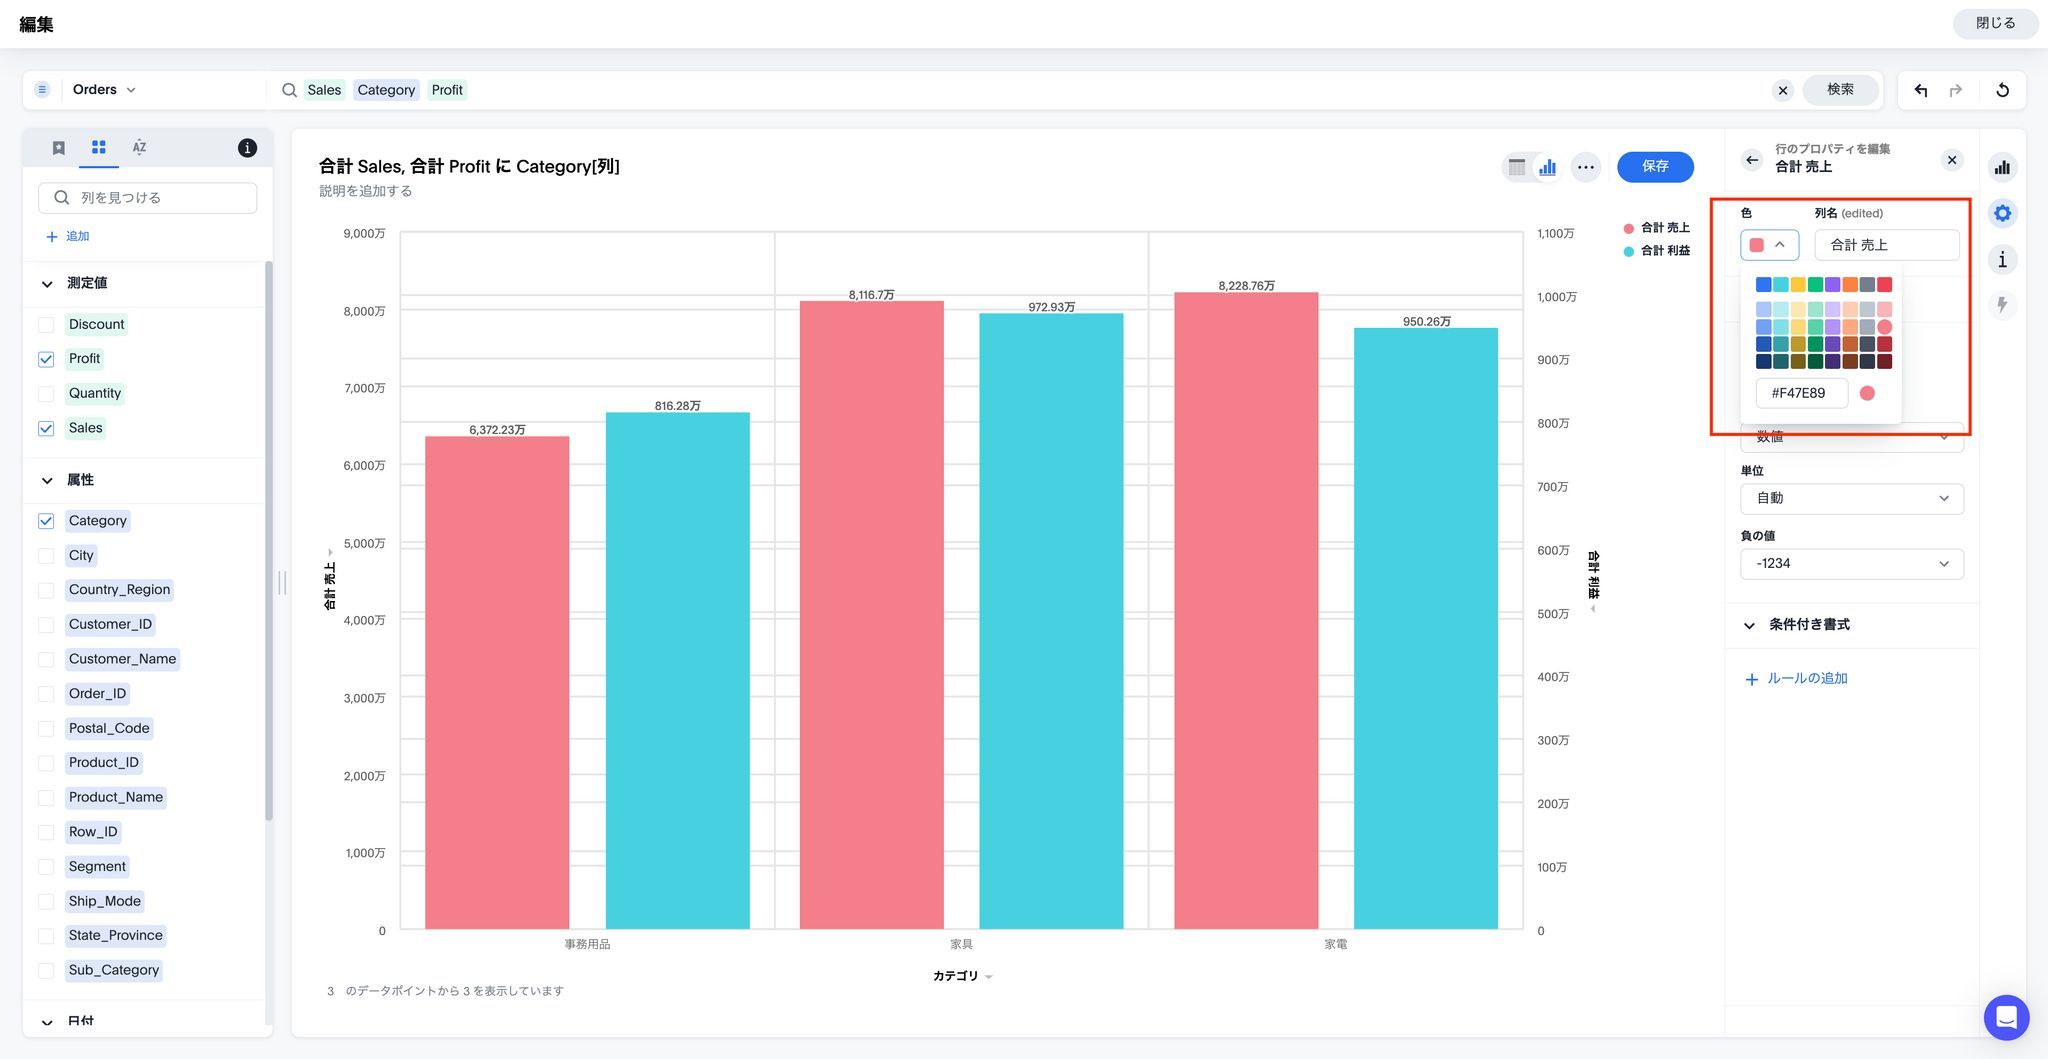This screenshot has height=1059, width=2048.
Task: Click the Category search token
Action: click(x=386, y=90)
